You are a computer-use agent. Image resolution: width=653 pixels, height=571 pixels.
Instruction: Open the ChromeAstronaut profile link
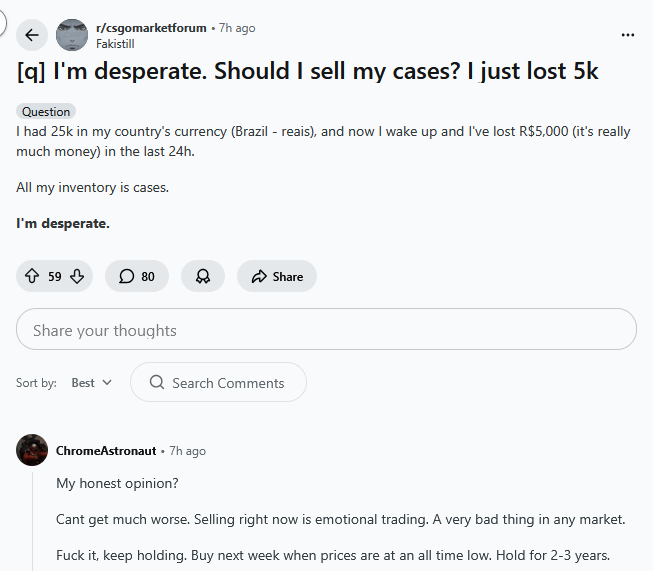[x=105, y=451]
